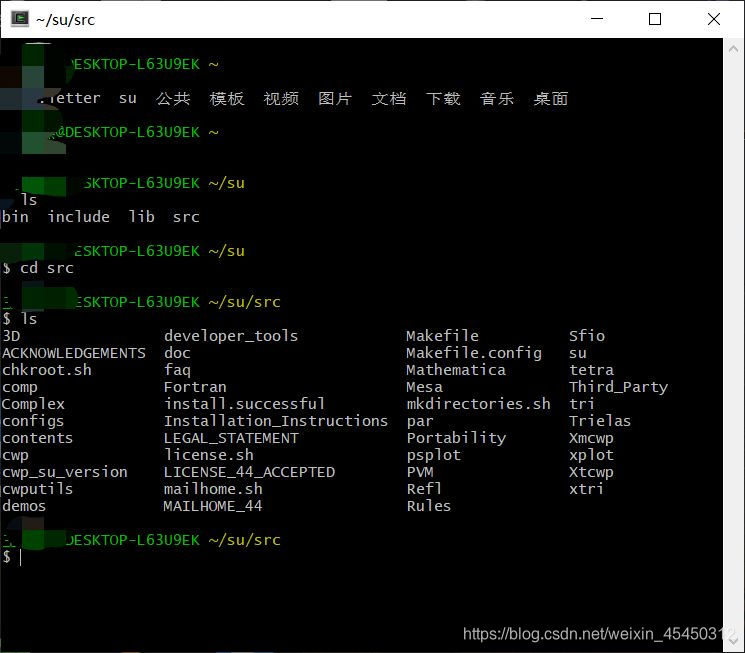Click the 下载 folder name
The image size is (745, 653).
click(443, 99)
